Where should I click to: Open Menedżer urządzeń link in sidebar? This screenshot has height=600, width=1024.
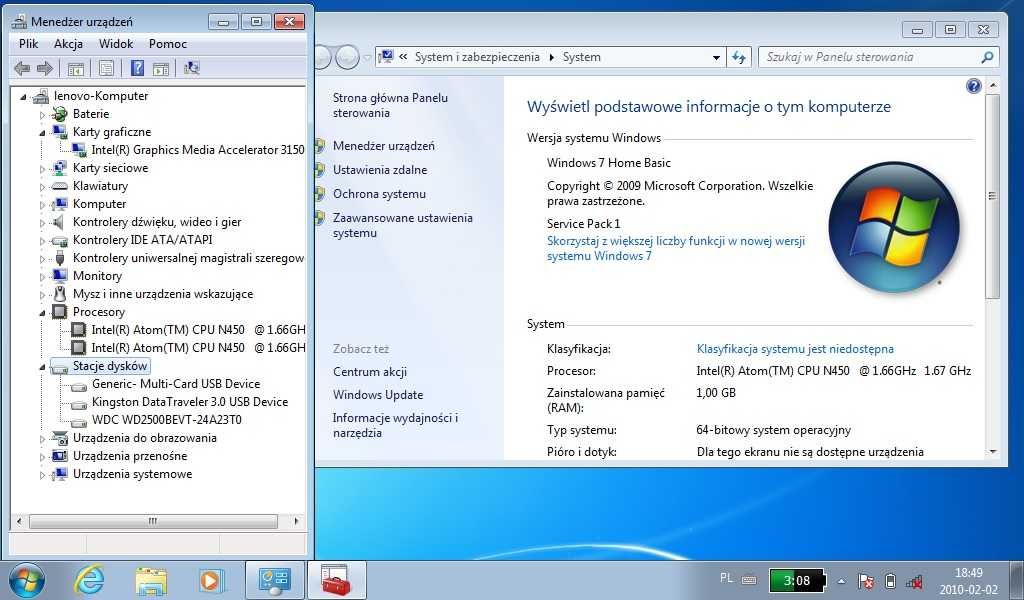pyautogui.click(x=383, y=146)
